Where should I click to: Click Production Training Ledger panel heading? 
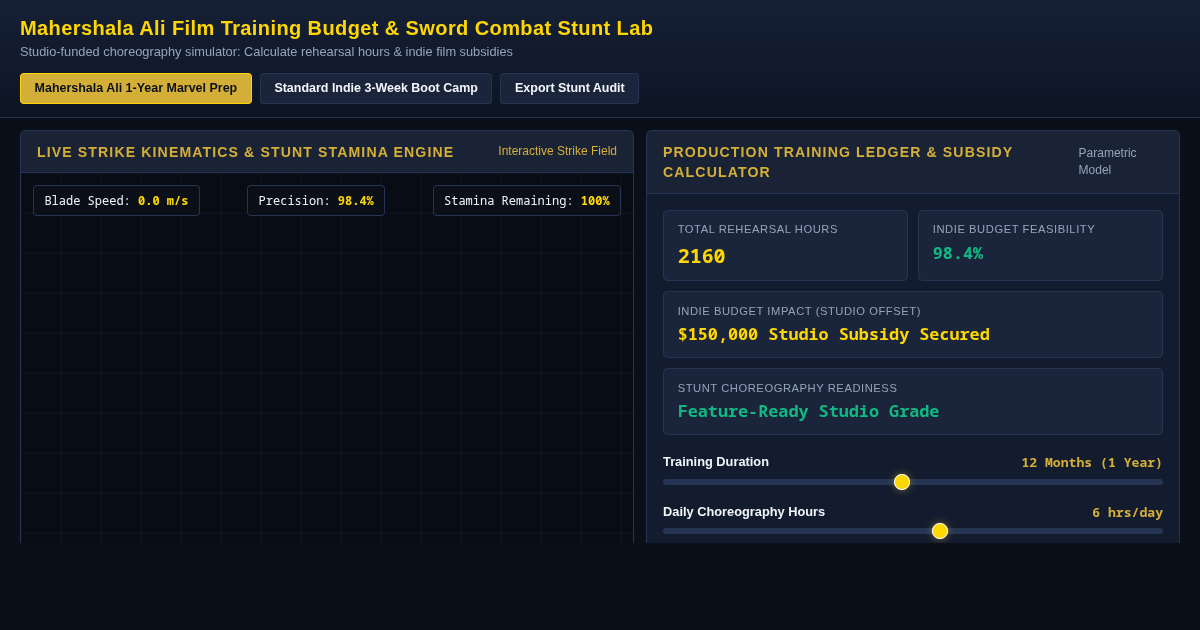[838, 162]
